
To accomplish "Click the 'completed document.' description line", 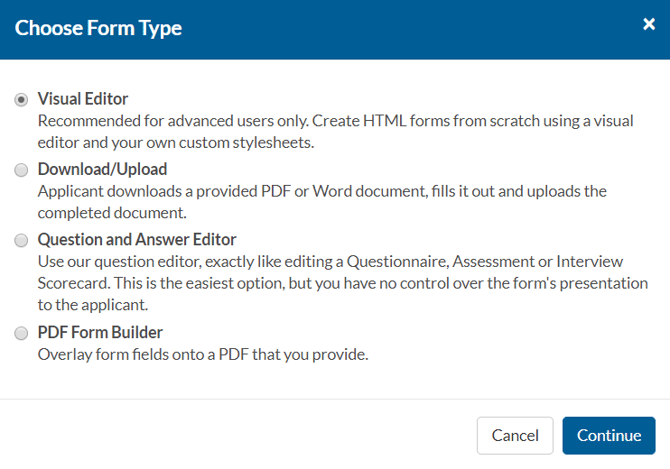I will (112, 213).
